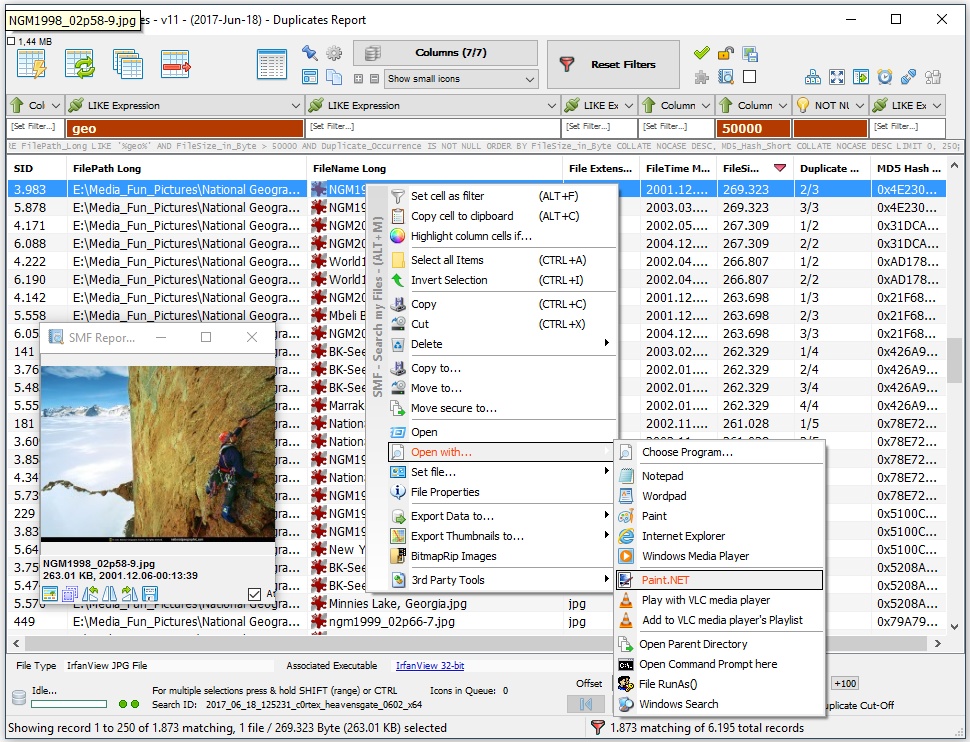
Task: Choose Paint.NET in Open with submenu
Action: pyautogui.click(x=719, y=580)
